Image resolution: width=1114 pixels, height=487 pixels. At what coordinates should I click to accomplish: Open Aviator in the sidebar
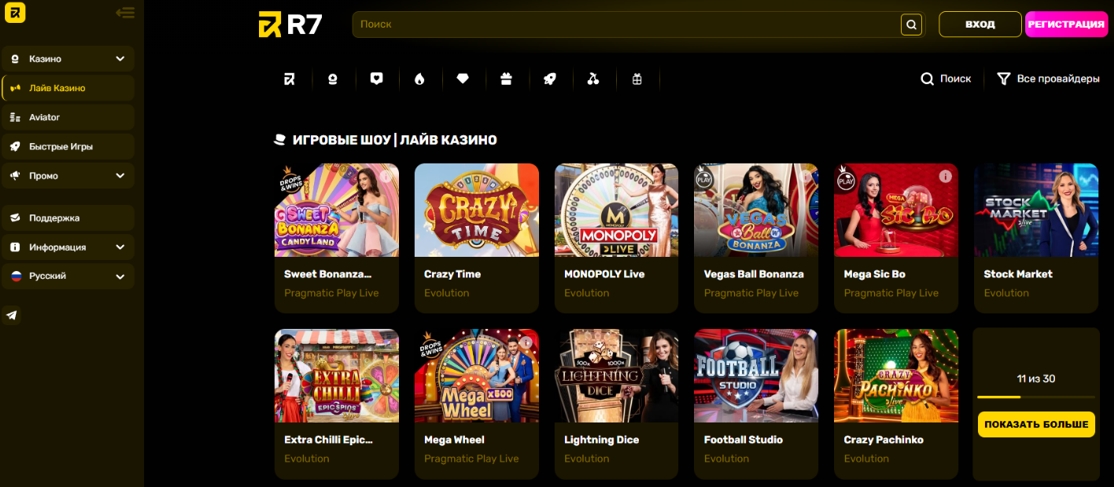pos(68,117)
